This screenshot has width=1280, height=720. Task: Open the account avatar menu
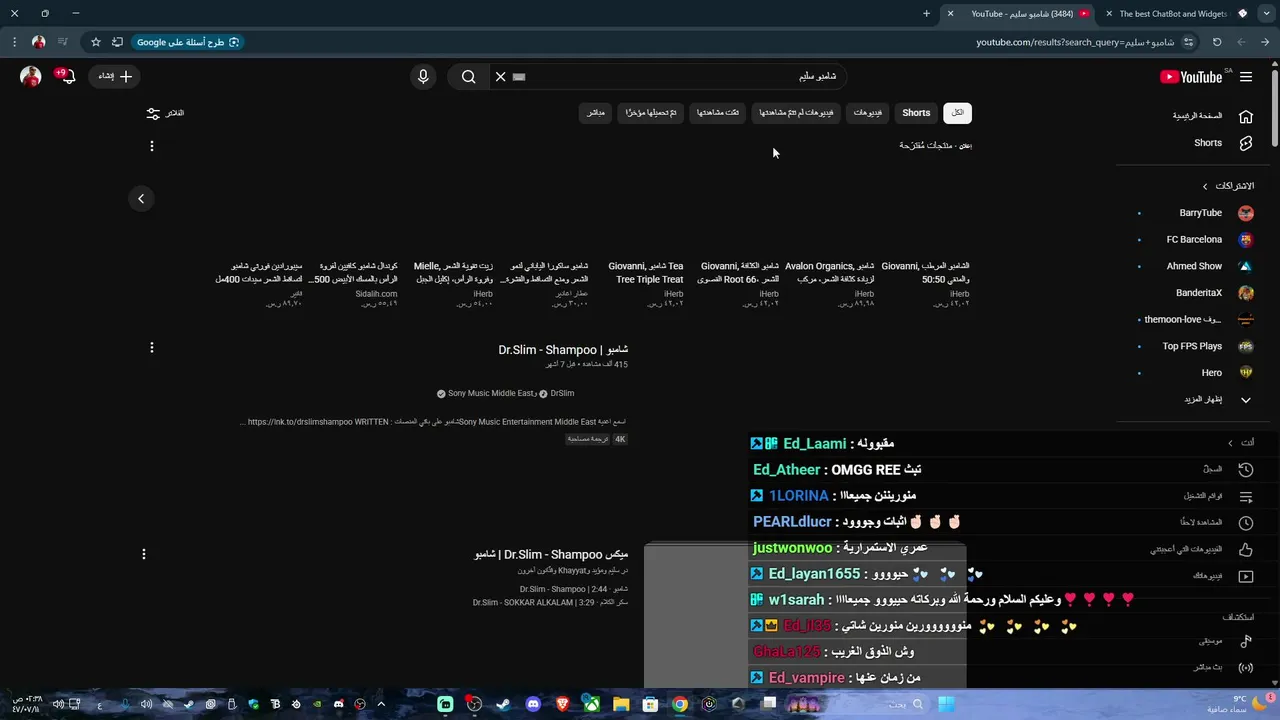click(31, 76)
